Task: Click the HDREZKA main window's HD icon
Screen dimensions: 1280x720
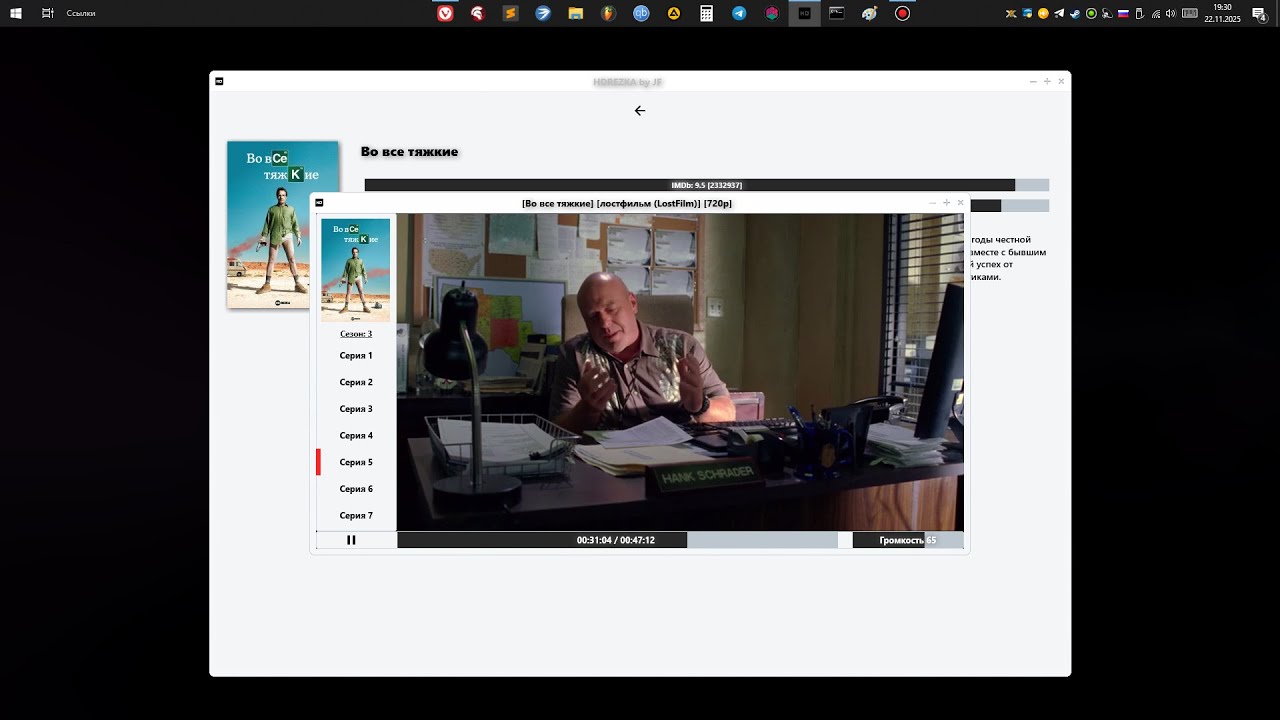Action: (219, 81)
